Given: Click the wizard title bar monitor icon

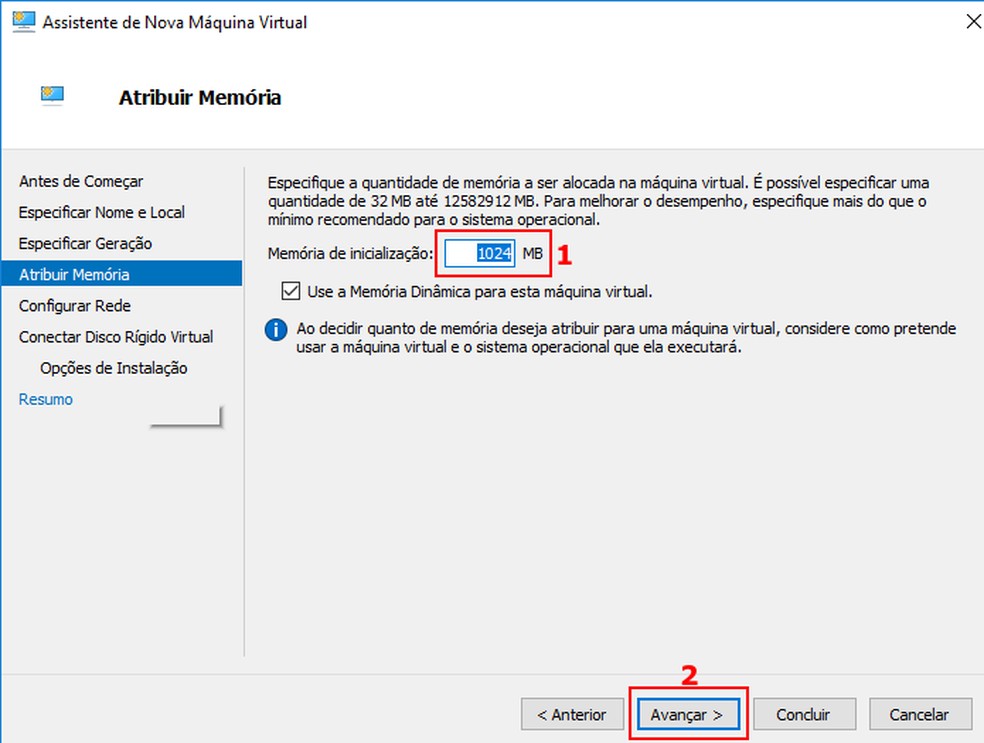Looking at the screenshot, I should tap(24, 21).
